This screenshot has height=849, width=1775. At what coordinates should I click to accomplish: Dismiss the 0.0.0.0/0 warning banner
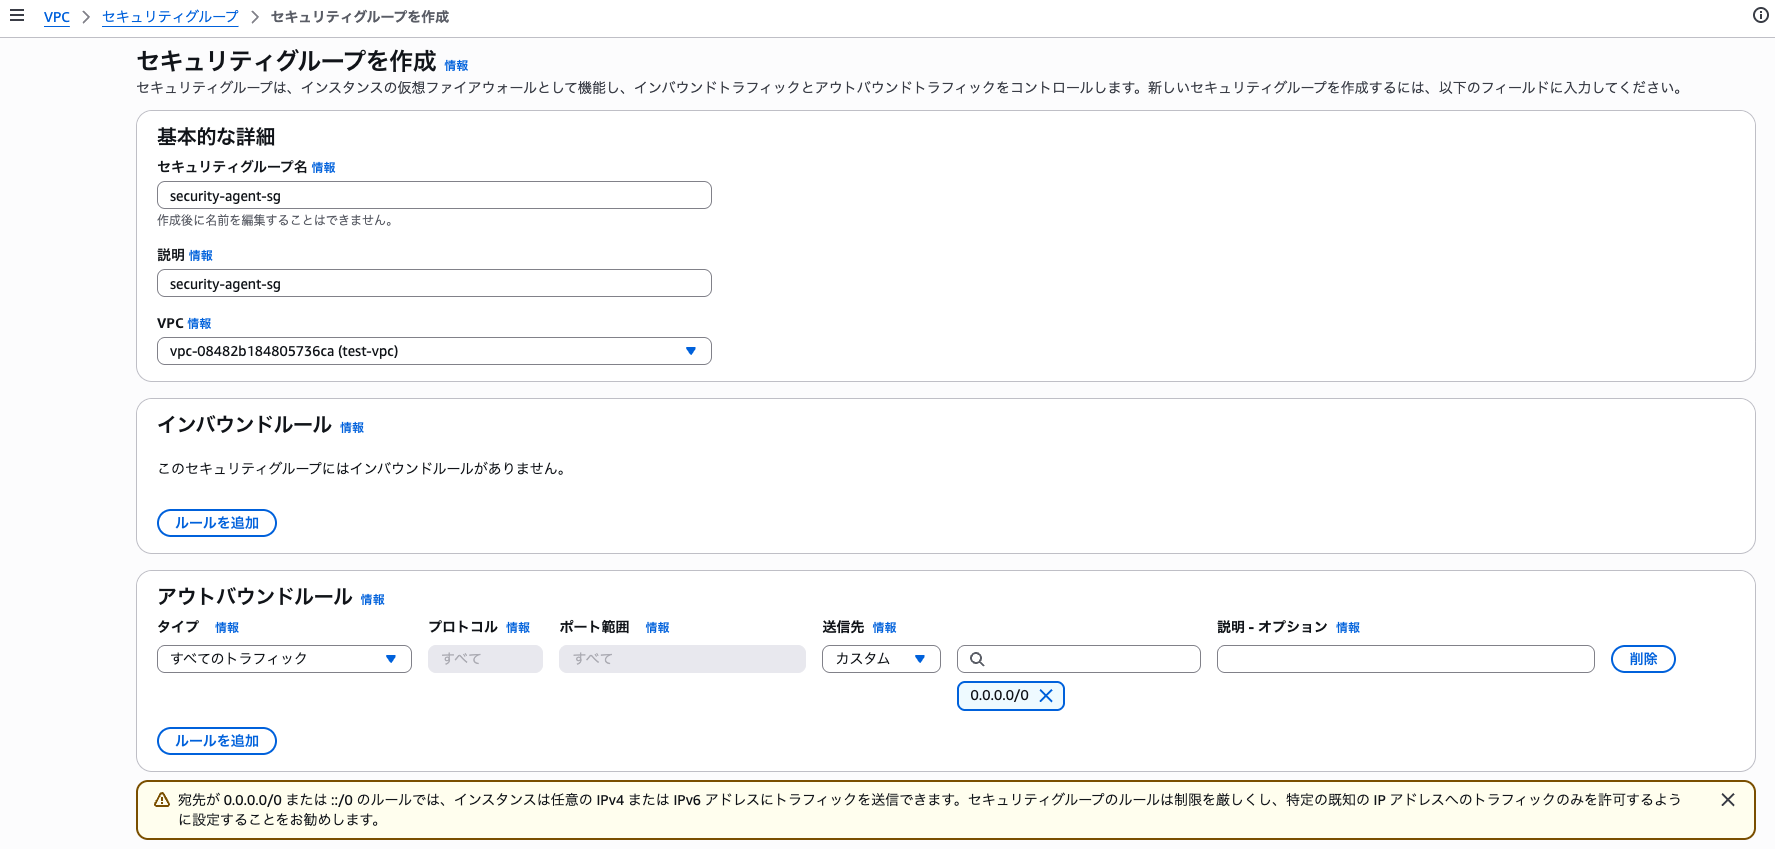click(x=1727, y=800)
